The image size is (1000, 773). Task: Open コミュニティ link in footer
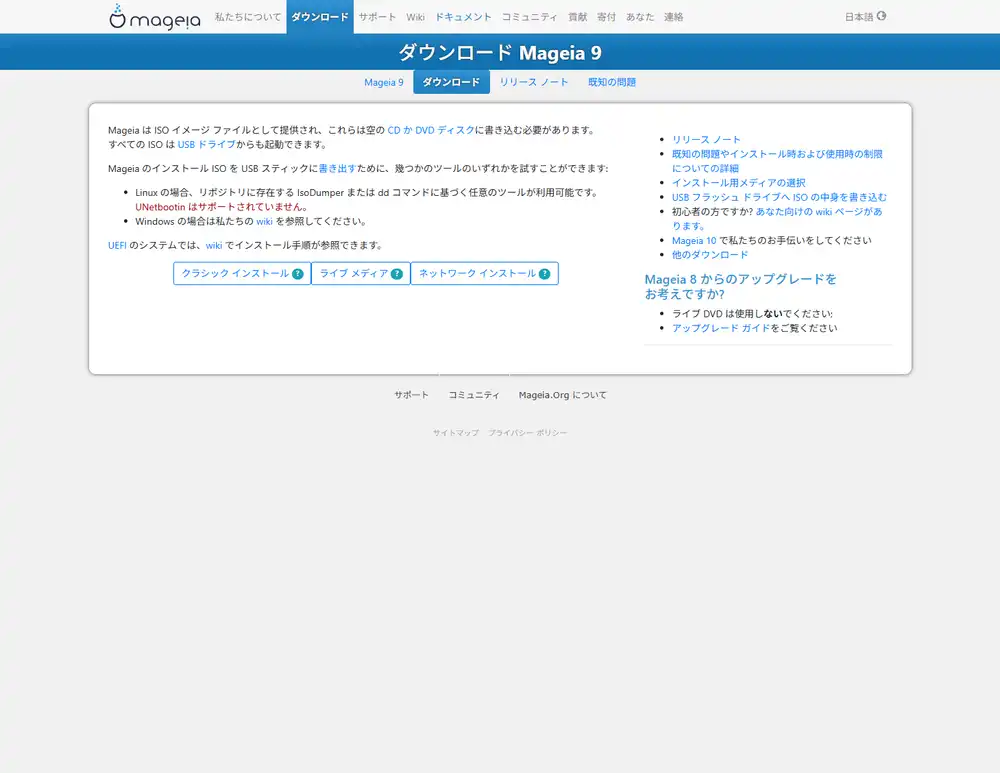[474, 395]
